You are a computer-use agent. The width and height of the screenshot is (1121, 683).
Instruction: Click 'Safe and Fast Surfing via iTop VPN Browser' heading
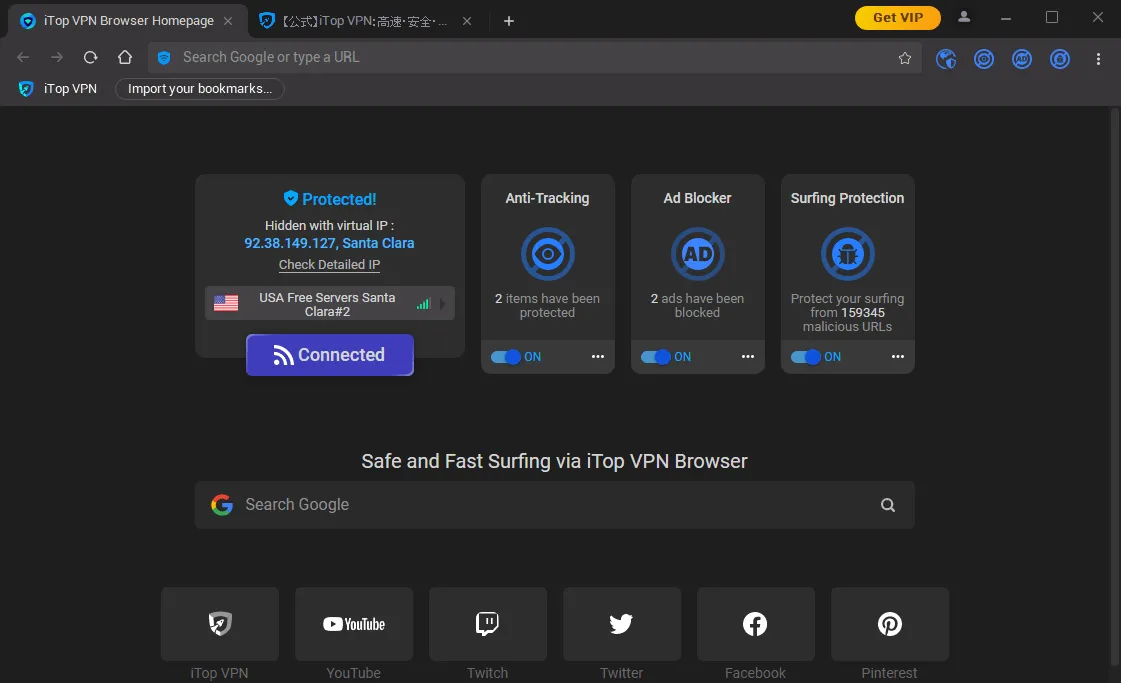click(555, 461)
